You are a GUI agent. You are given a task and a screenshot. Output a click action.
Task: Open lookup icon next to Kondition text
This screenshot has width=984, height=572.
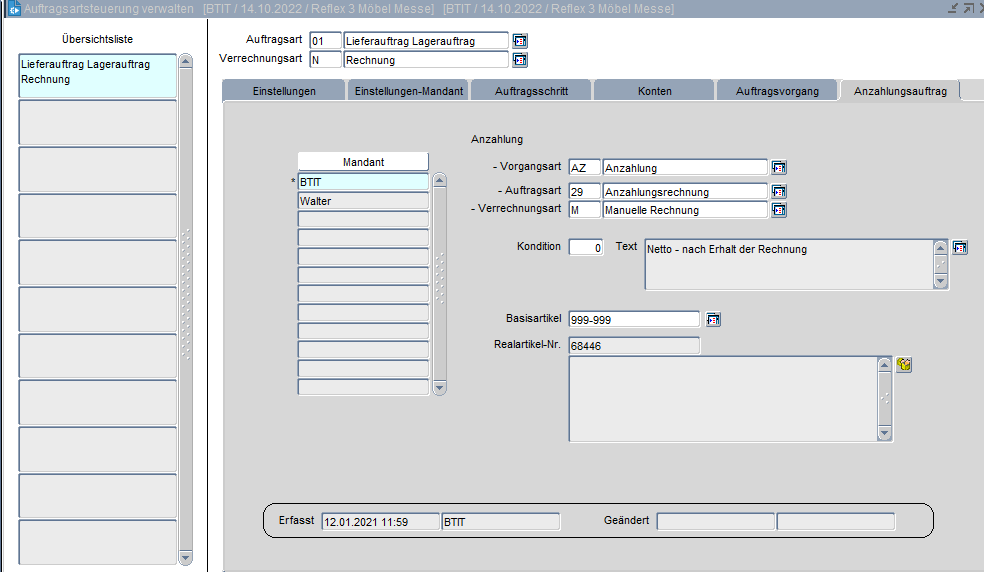pyautogui.click(x=960, y=247)
